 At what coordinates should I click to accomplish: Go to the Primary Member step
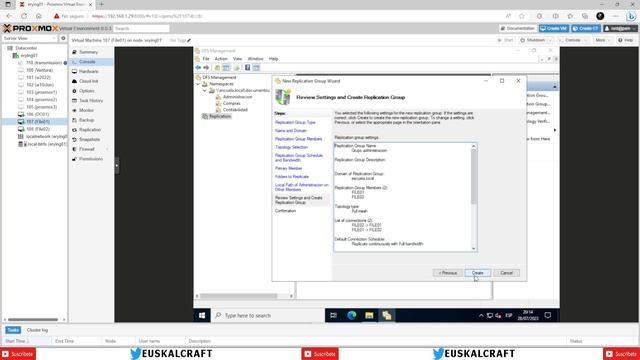pyautogui.click(x=289, y=169)
